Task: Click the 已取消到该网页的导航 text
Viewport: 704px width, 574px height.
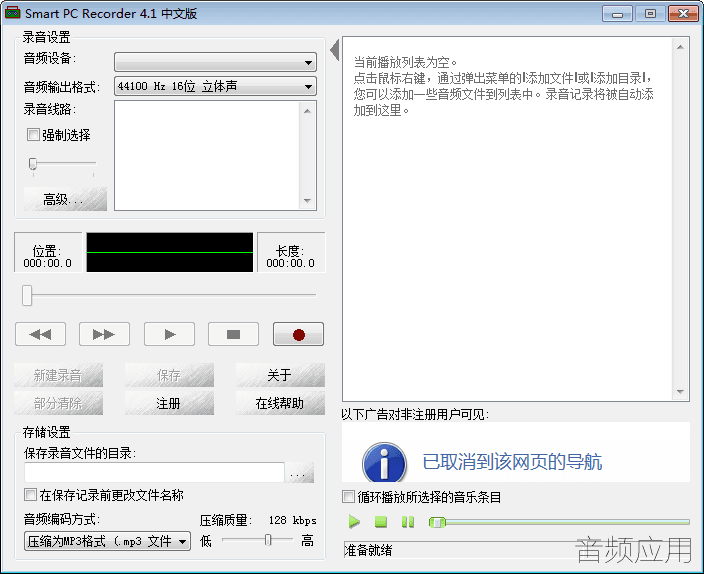Action: 512,462
